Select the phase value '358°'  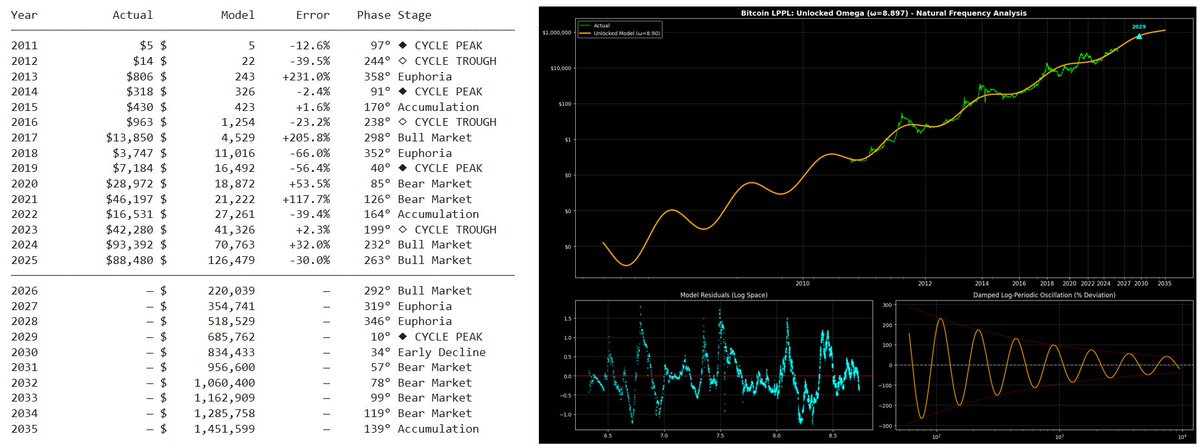pos(378,76)
